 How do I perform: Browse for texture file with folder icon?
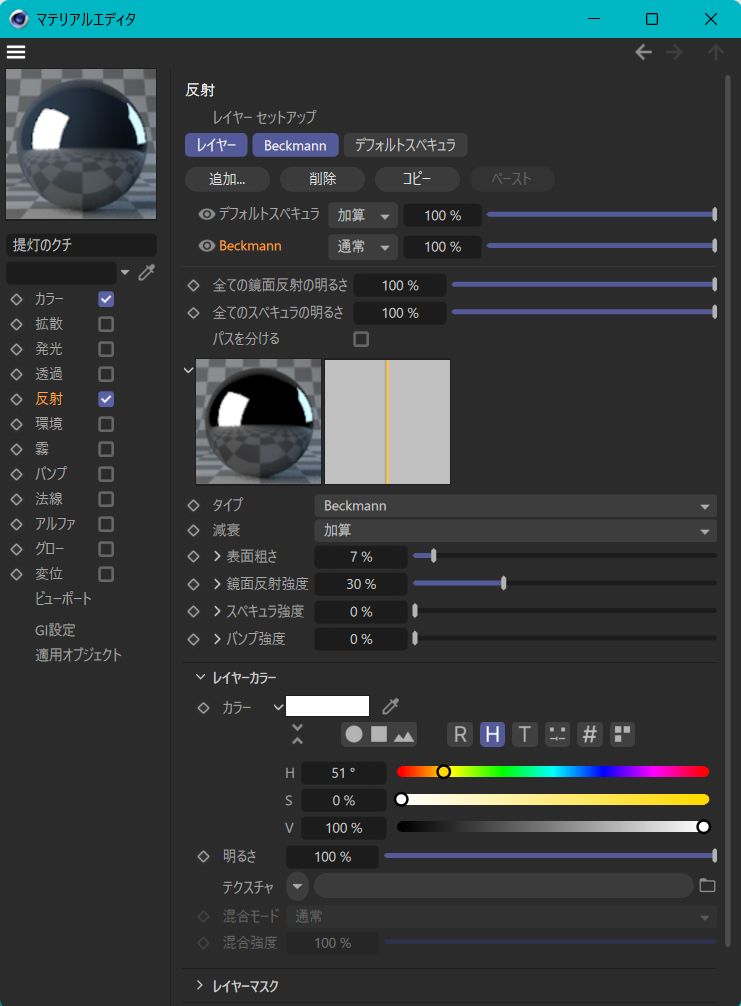coord(708,886)
